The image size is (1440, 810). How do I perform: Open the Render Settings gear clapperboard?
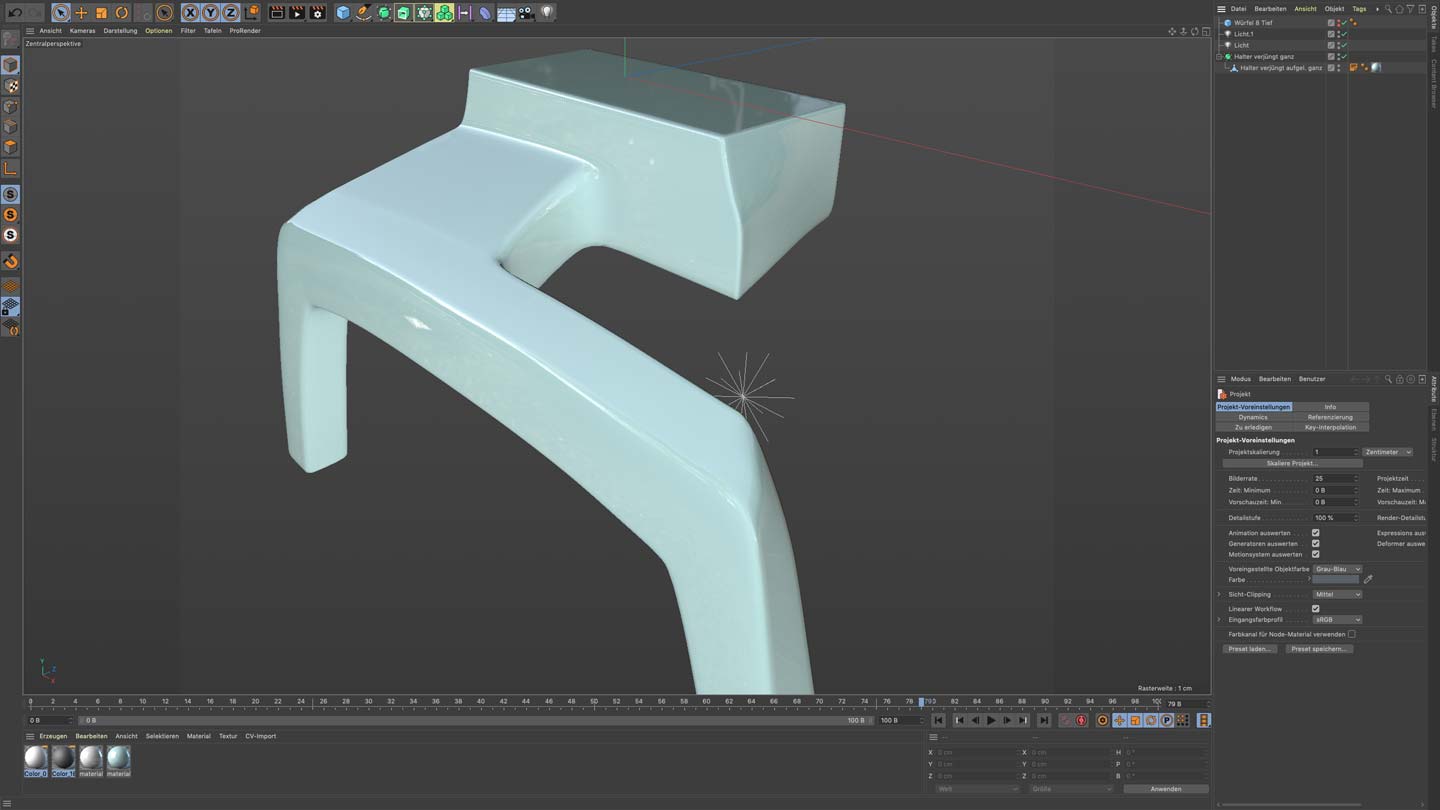318,13
